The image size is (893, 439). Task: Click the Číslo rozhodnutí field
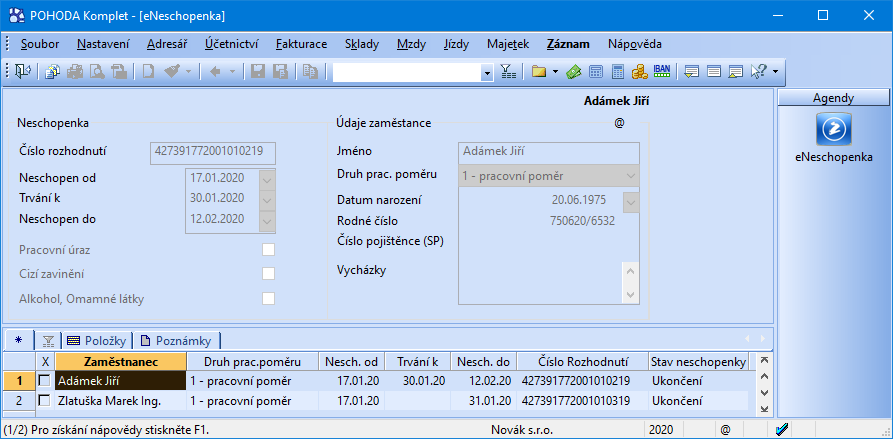[212, 152]
